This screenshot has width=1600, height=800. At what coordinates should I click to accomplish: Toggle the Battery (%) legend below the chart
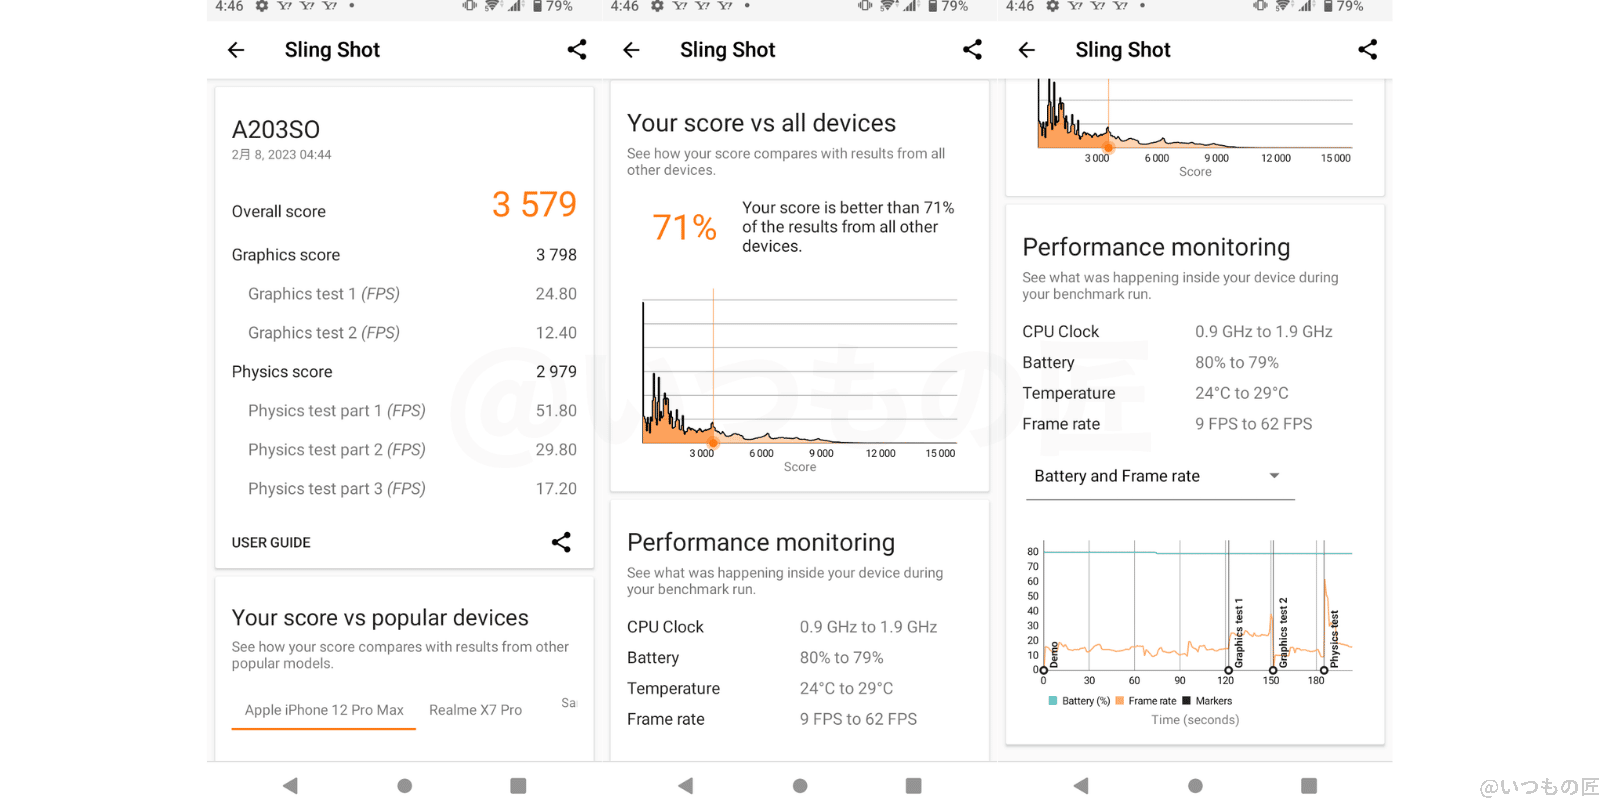click(1078, 700)
